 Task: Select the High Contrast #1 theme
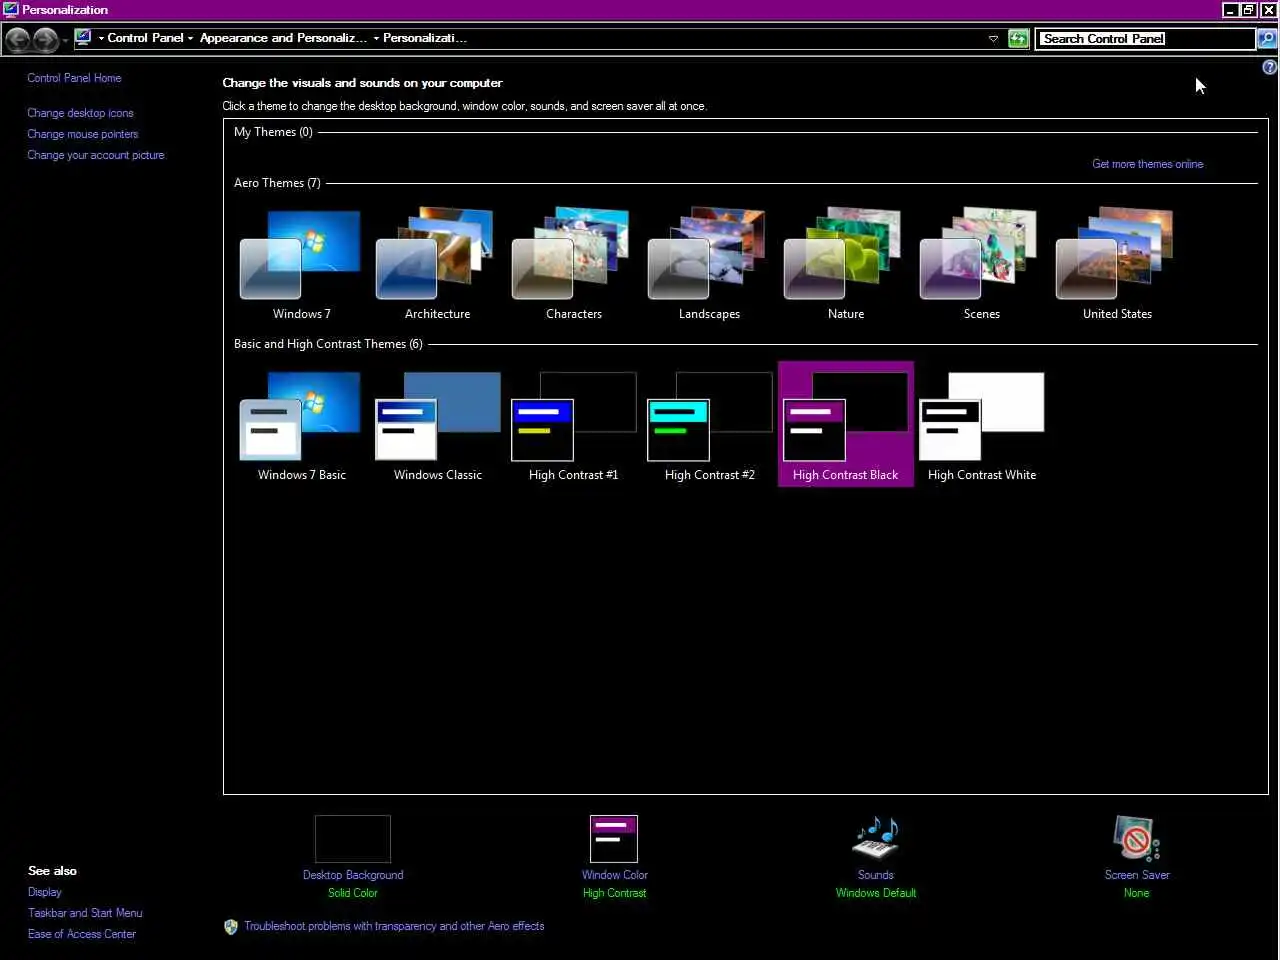pos(573,425)
